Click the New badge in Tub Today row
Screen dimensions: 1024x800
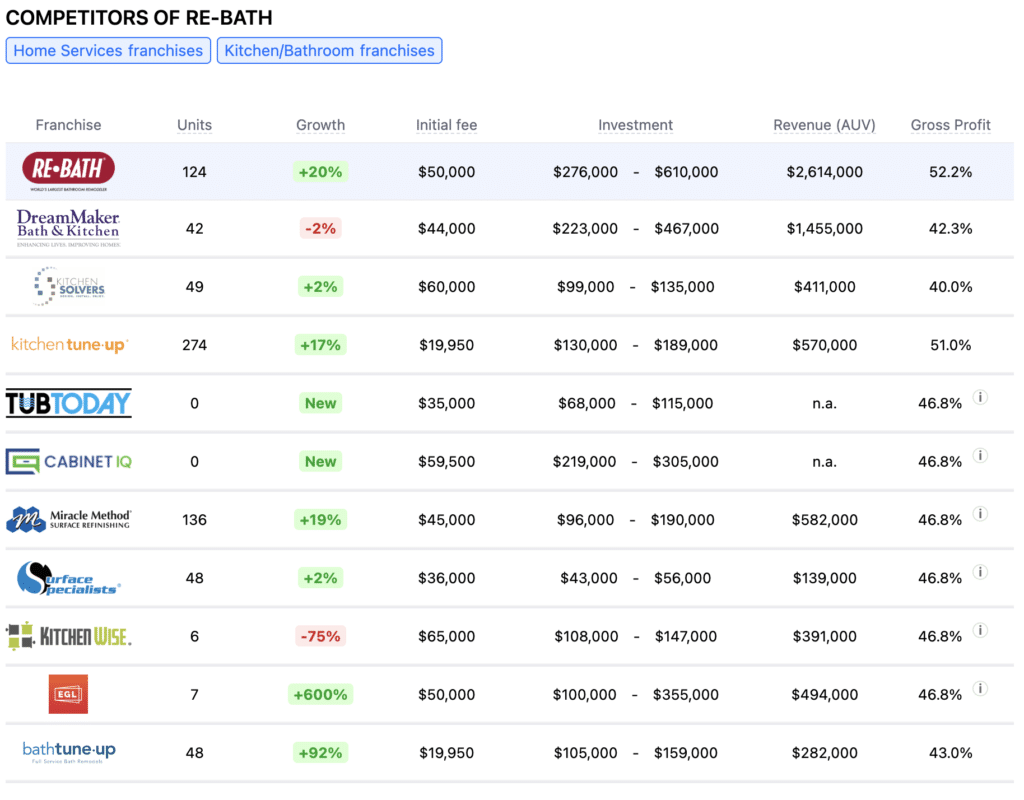(321, 403)
